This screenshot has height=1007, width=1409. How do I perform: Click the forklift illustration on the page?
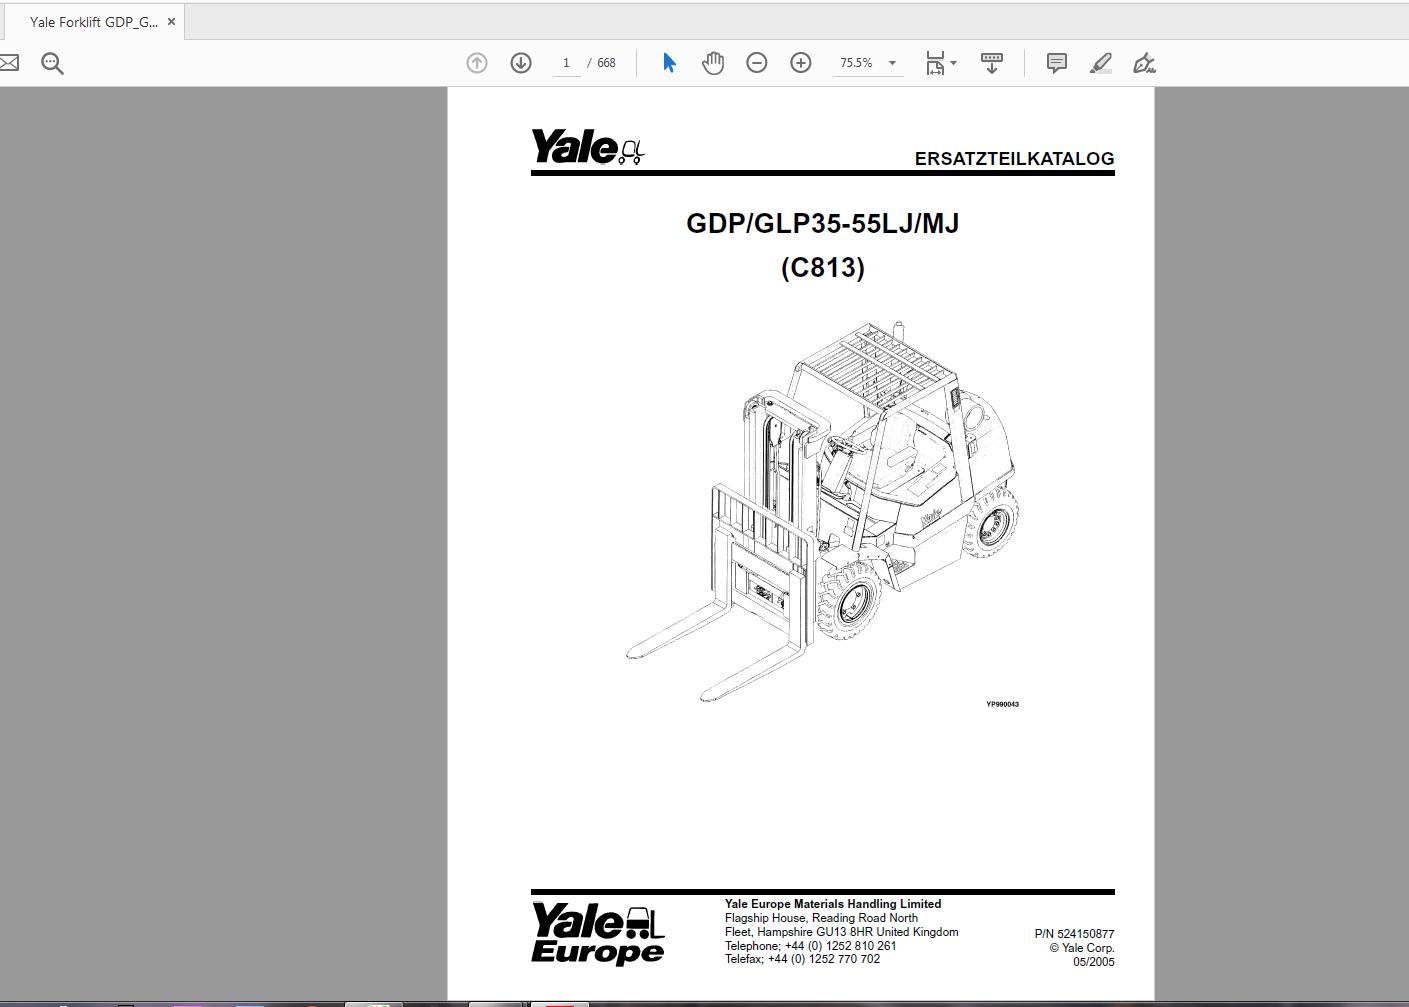click(x=822, y=511)
